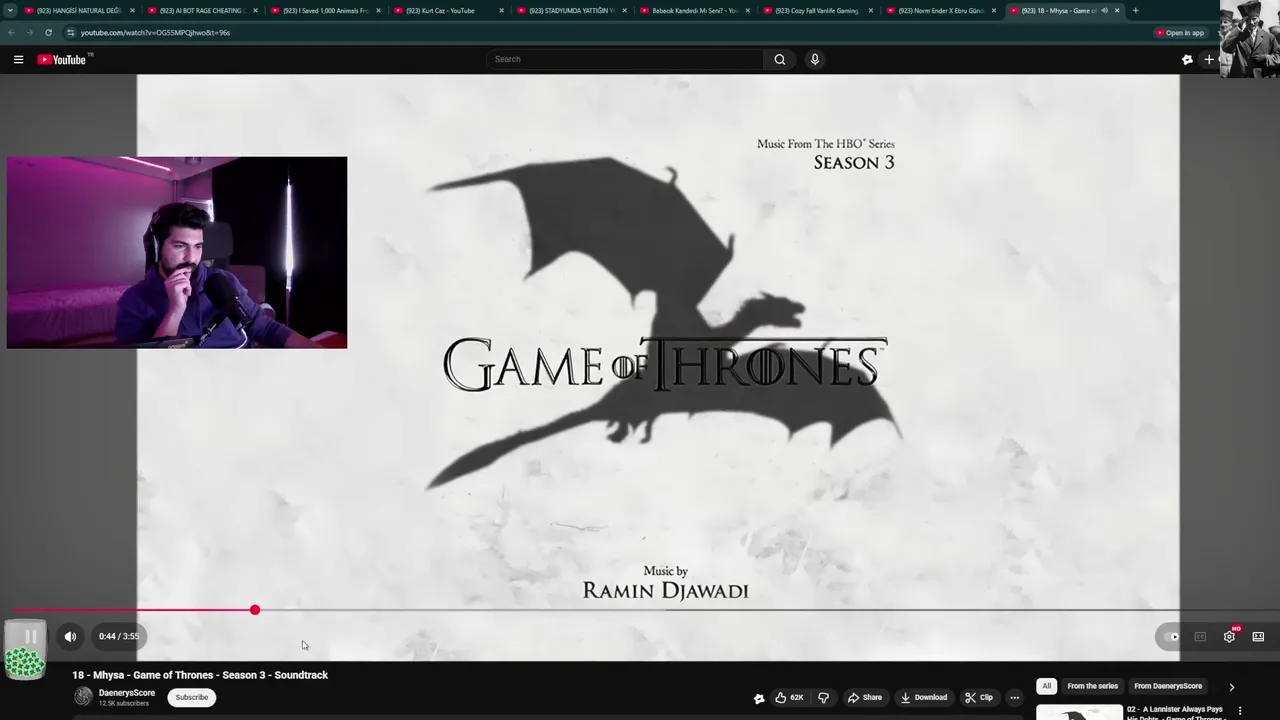
Task: Open the YouTube hamburger guide menu
Action: [x=18, y=59]
